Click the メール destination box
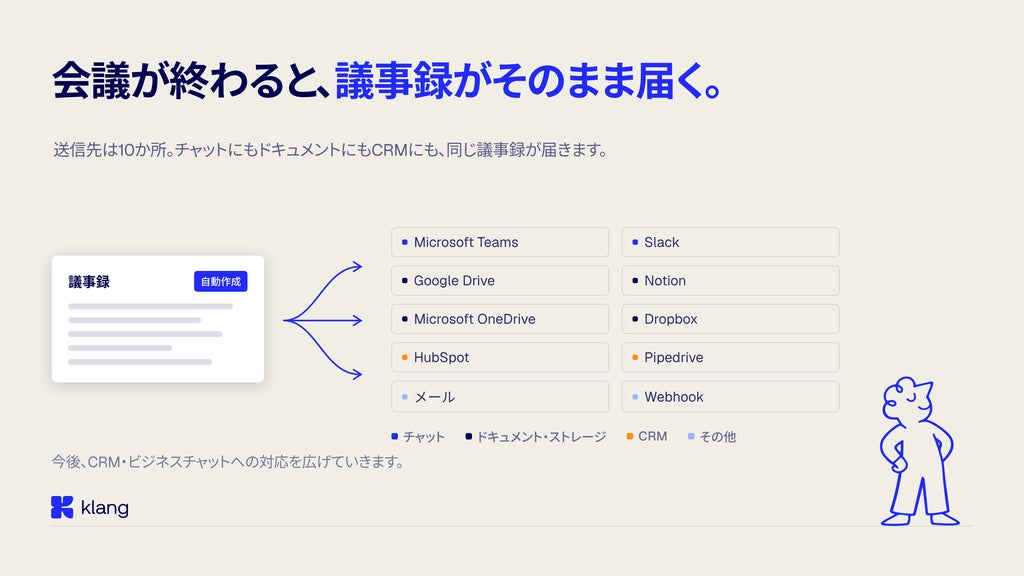 pyautogui.click(x=500, y=397)
